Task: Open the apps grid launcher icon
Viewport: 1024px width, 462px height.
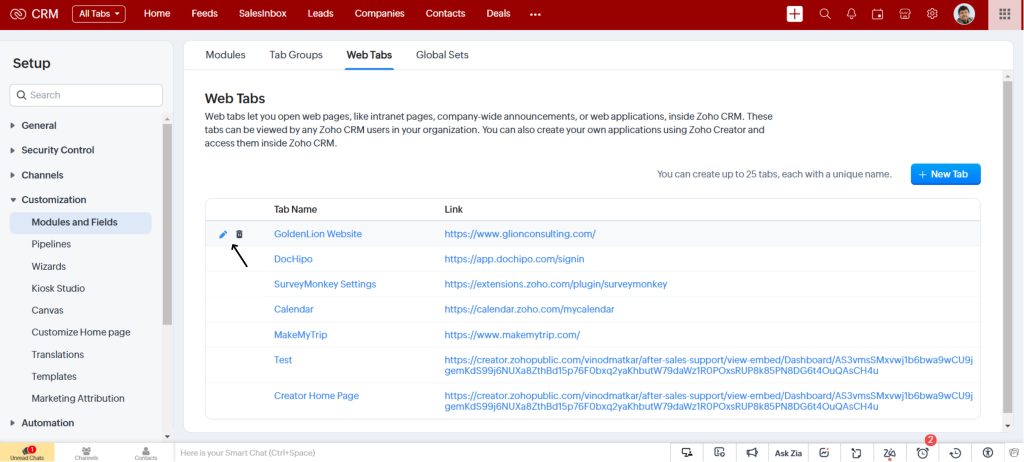Action: [x=1005, y=14]
